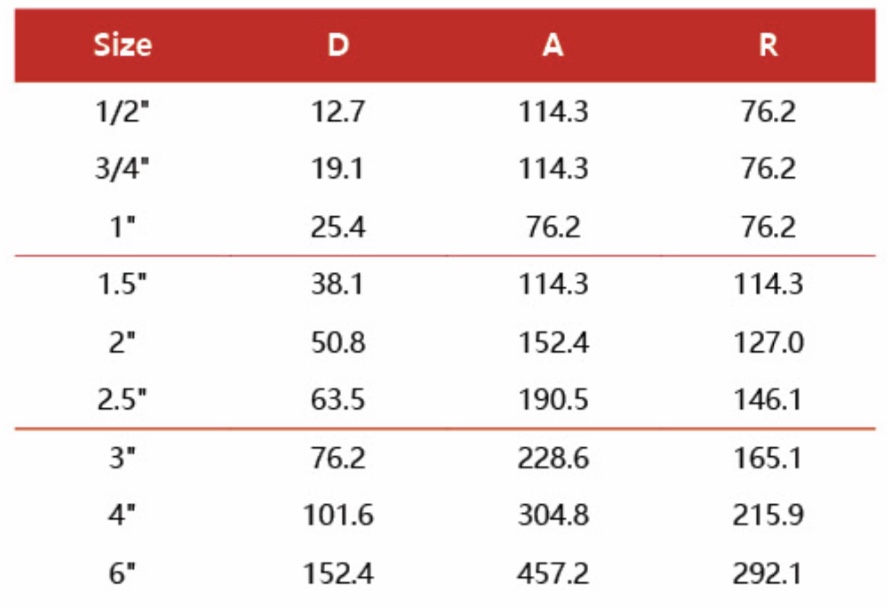Select the 25.4 cell

click(338, 227)
